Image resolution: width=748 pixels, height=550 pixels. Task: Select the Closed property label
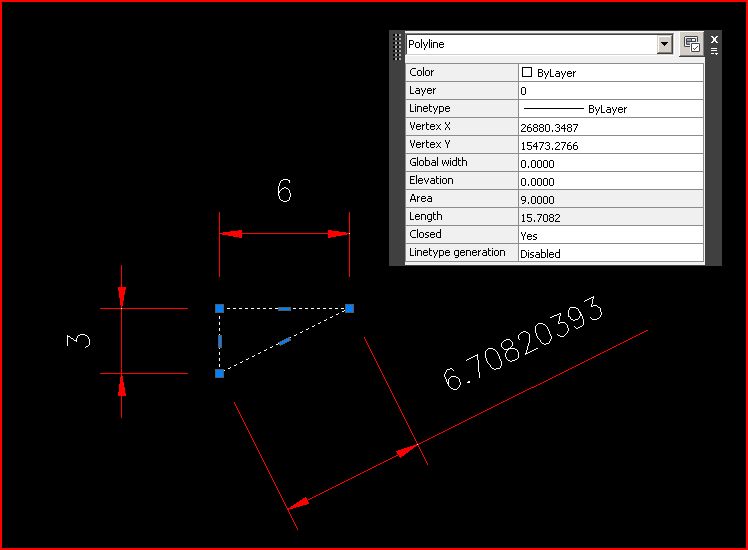(x=425, y=234)
